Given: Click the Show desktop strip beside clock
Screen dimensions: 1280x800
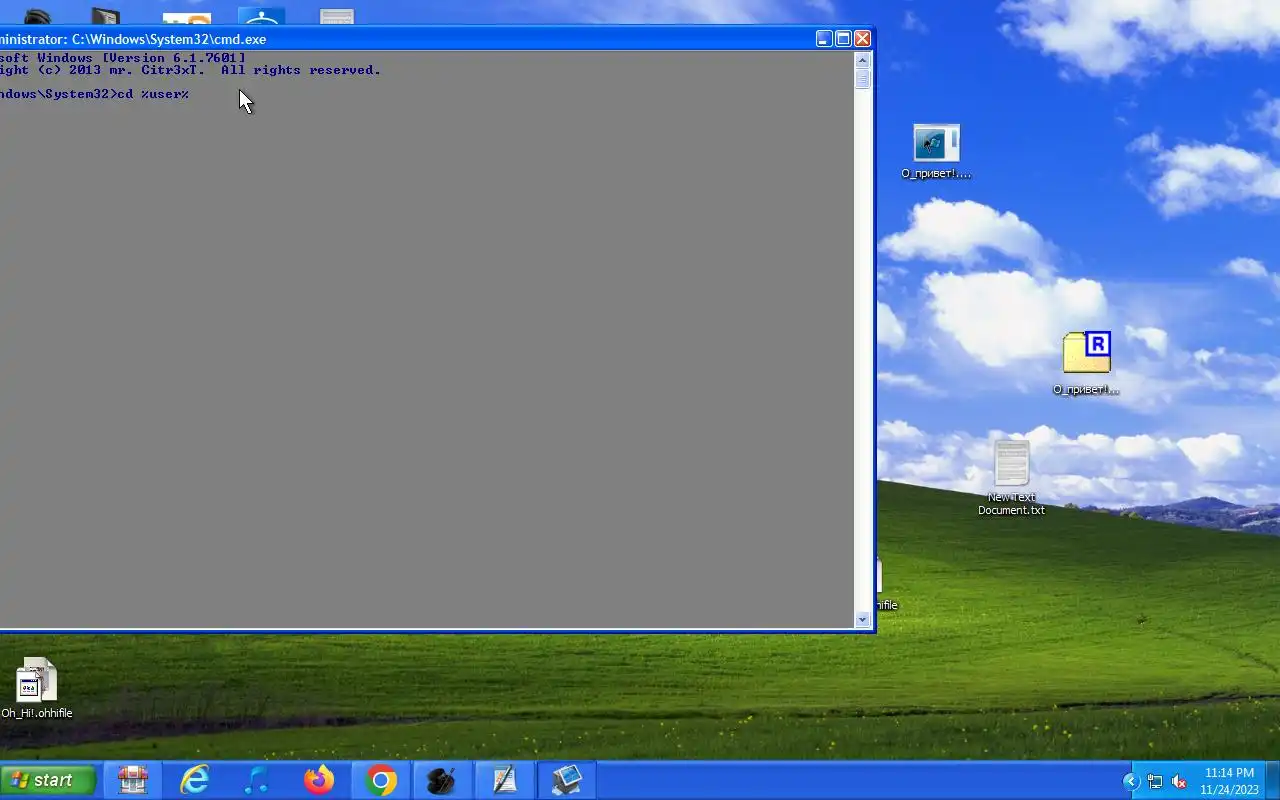Looking at the screenshot, I should (x=1273, y=781).
